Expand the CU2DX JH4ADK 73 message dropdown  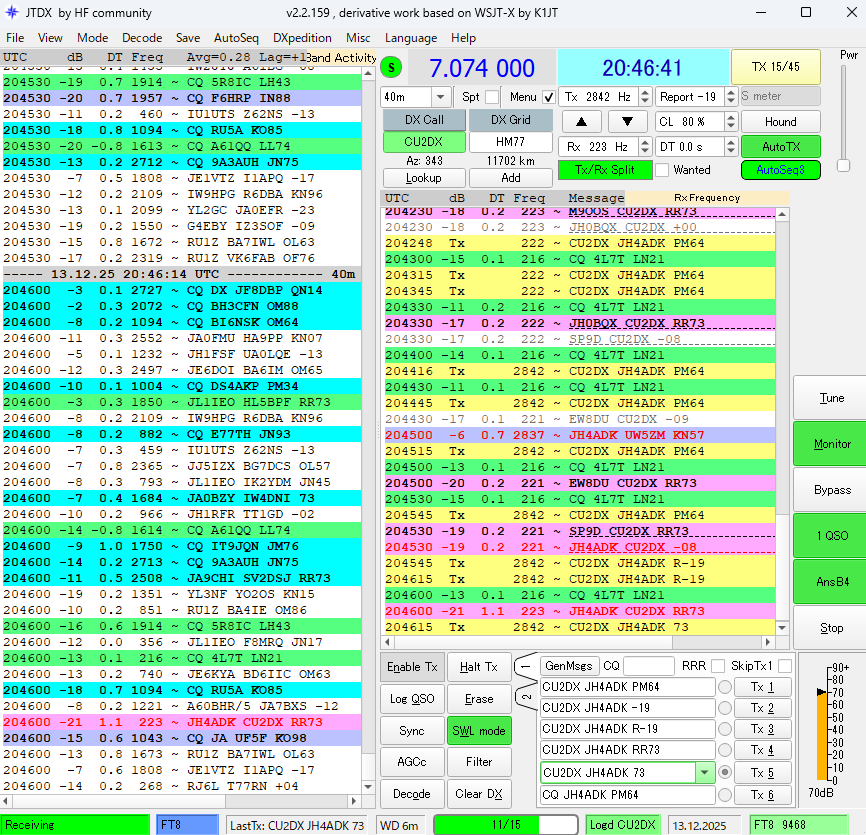tap(704, 773)
